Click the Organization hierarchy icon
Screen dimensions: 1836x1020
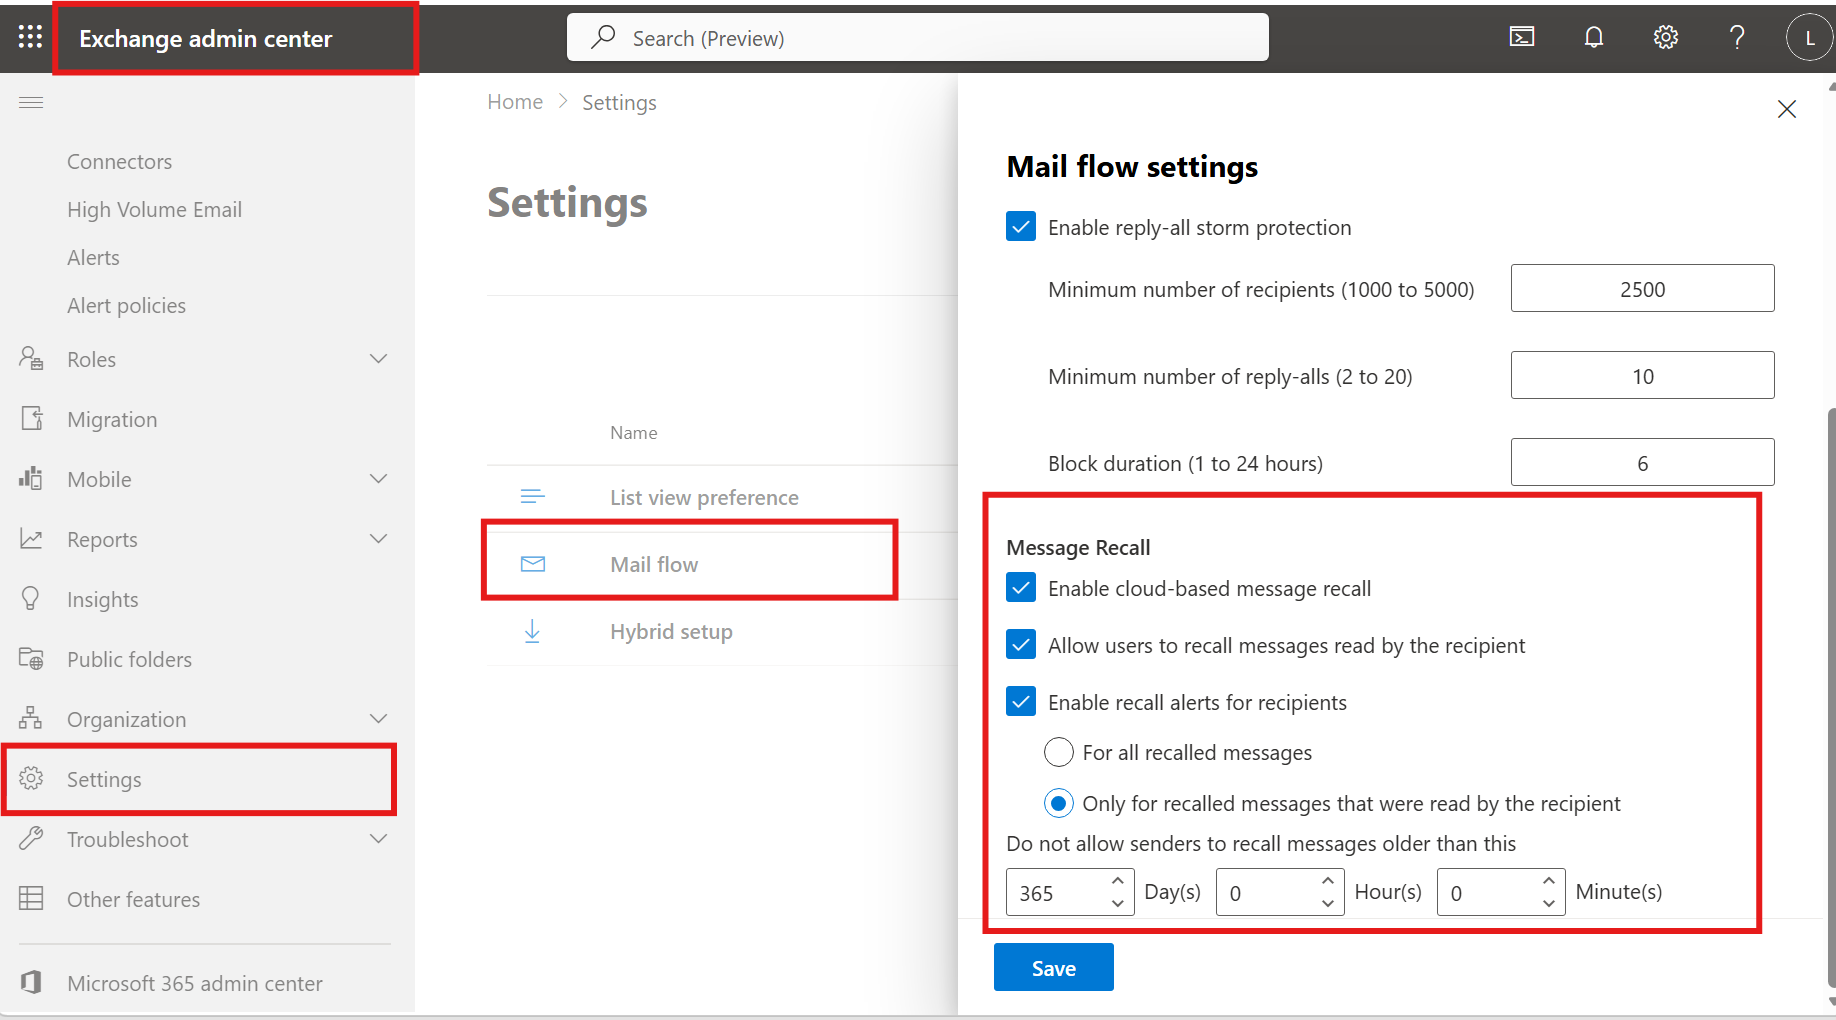[x=31, y=718]
